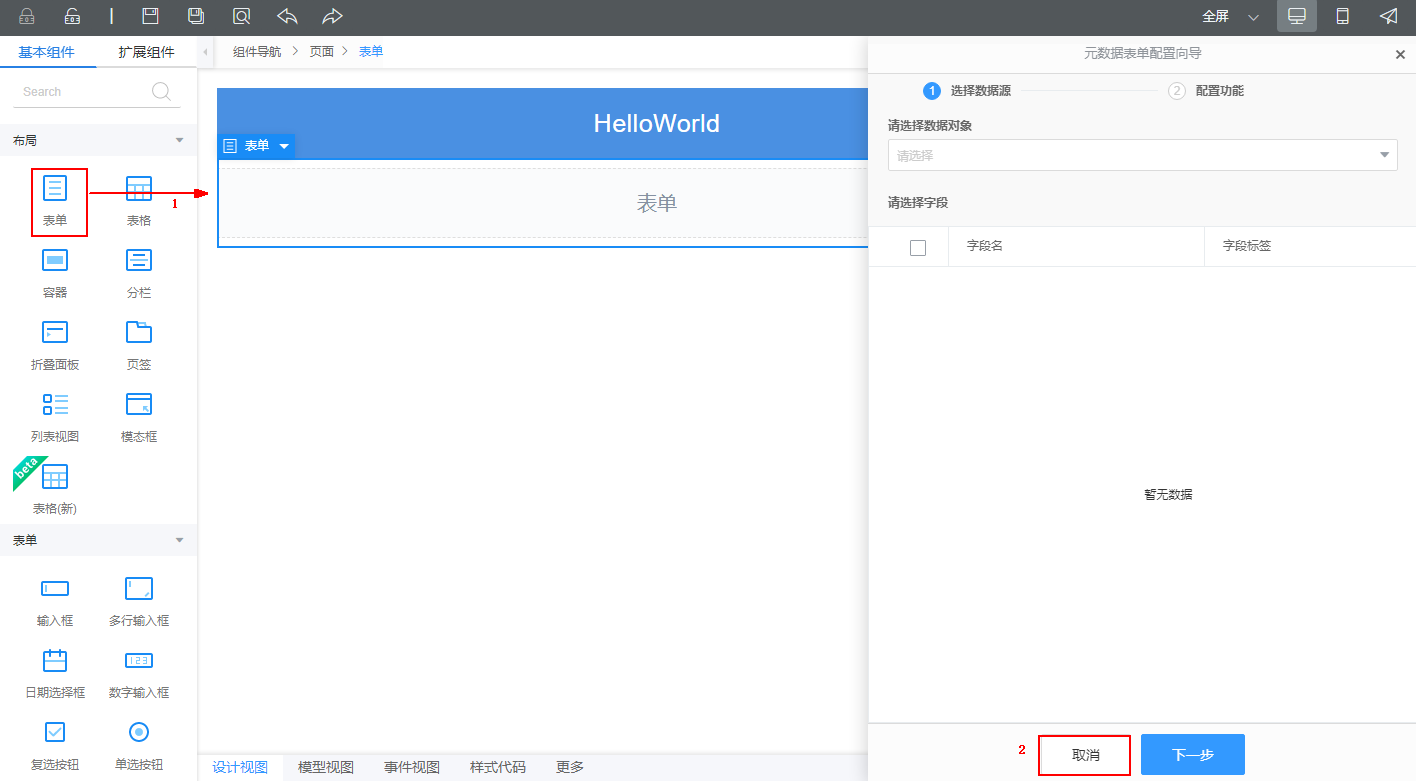Click the 取消 button
The image size is (1416, 781).
(x=1085, y=755)
